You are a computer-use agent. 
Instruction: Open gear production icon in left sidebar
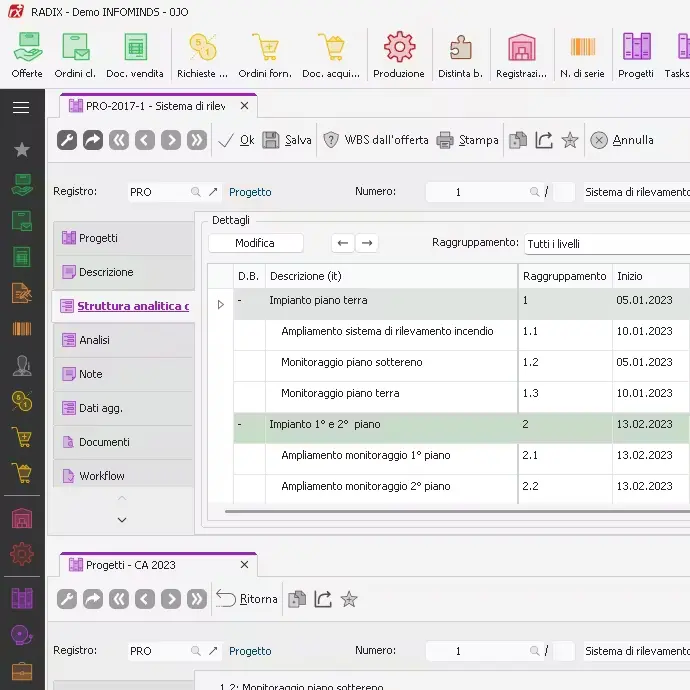click(22, 554)
